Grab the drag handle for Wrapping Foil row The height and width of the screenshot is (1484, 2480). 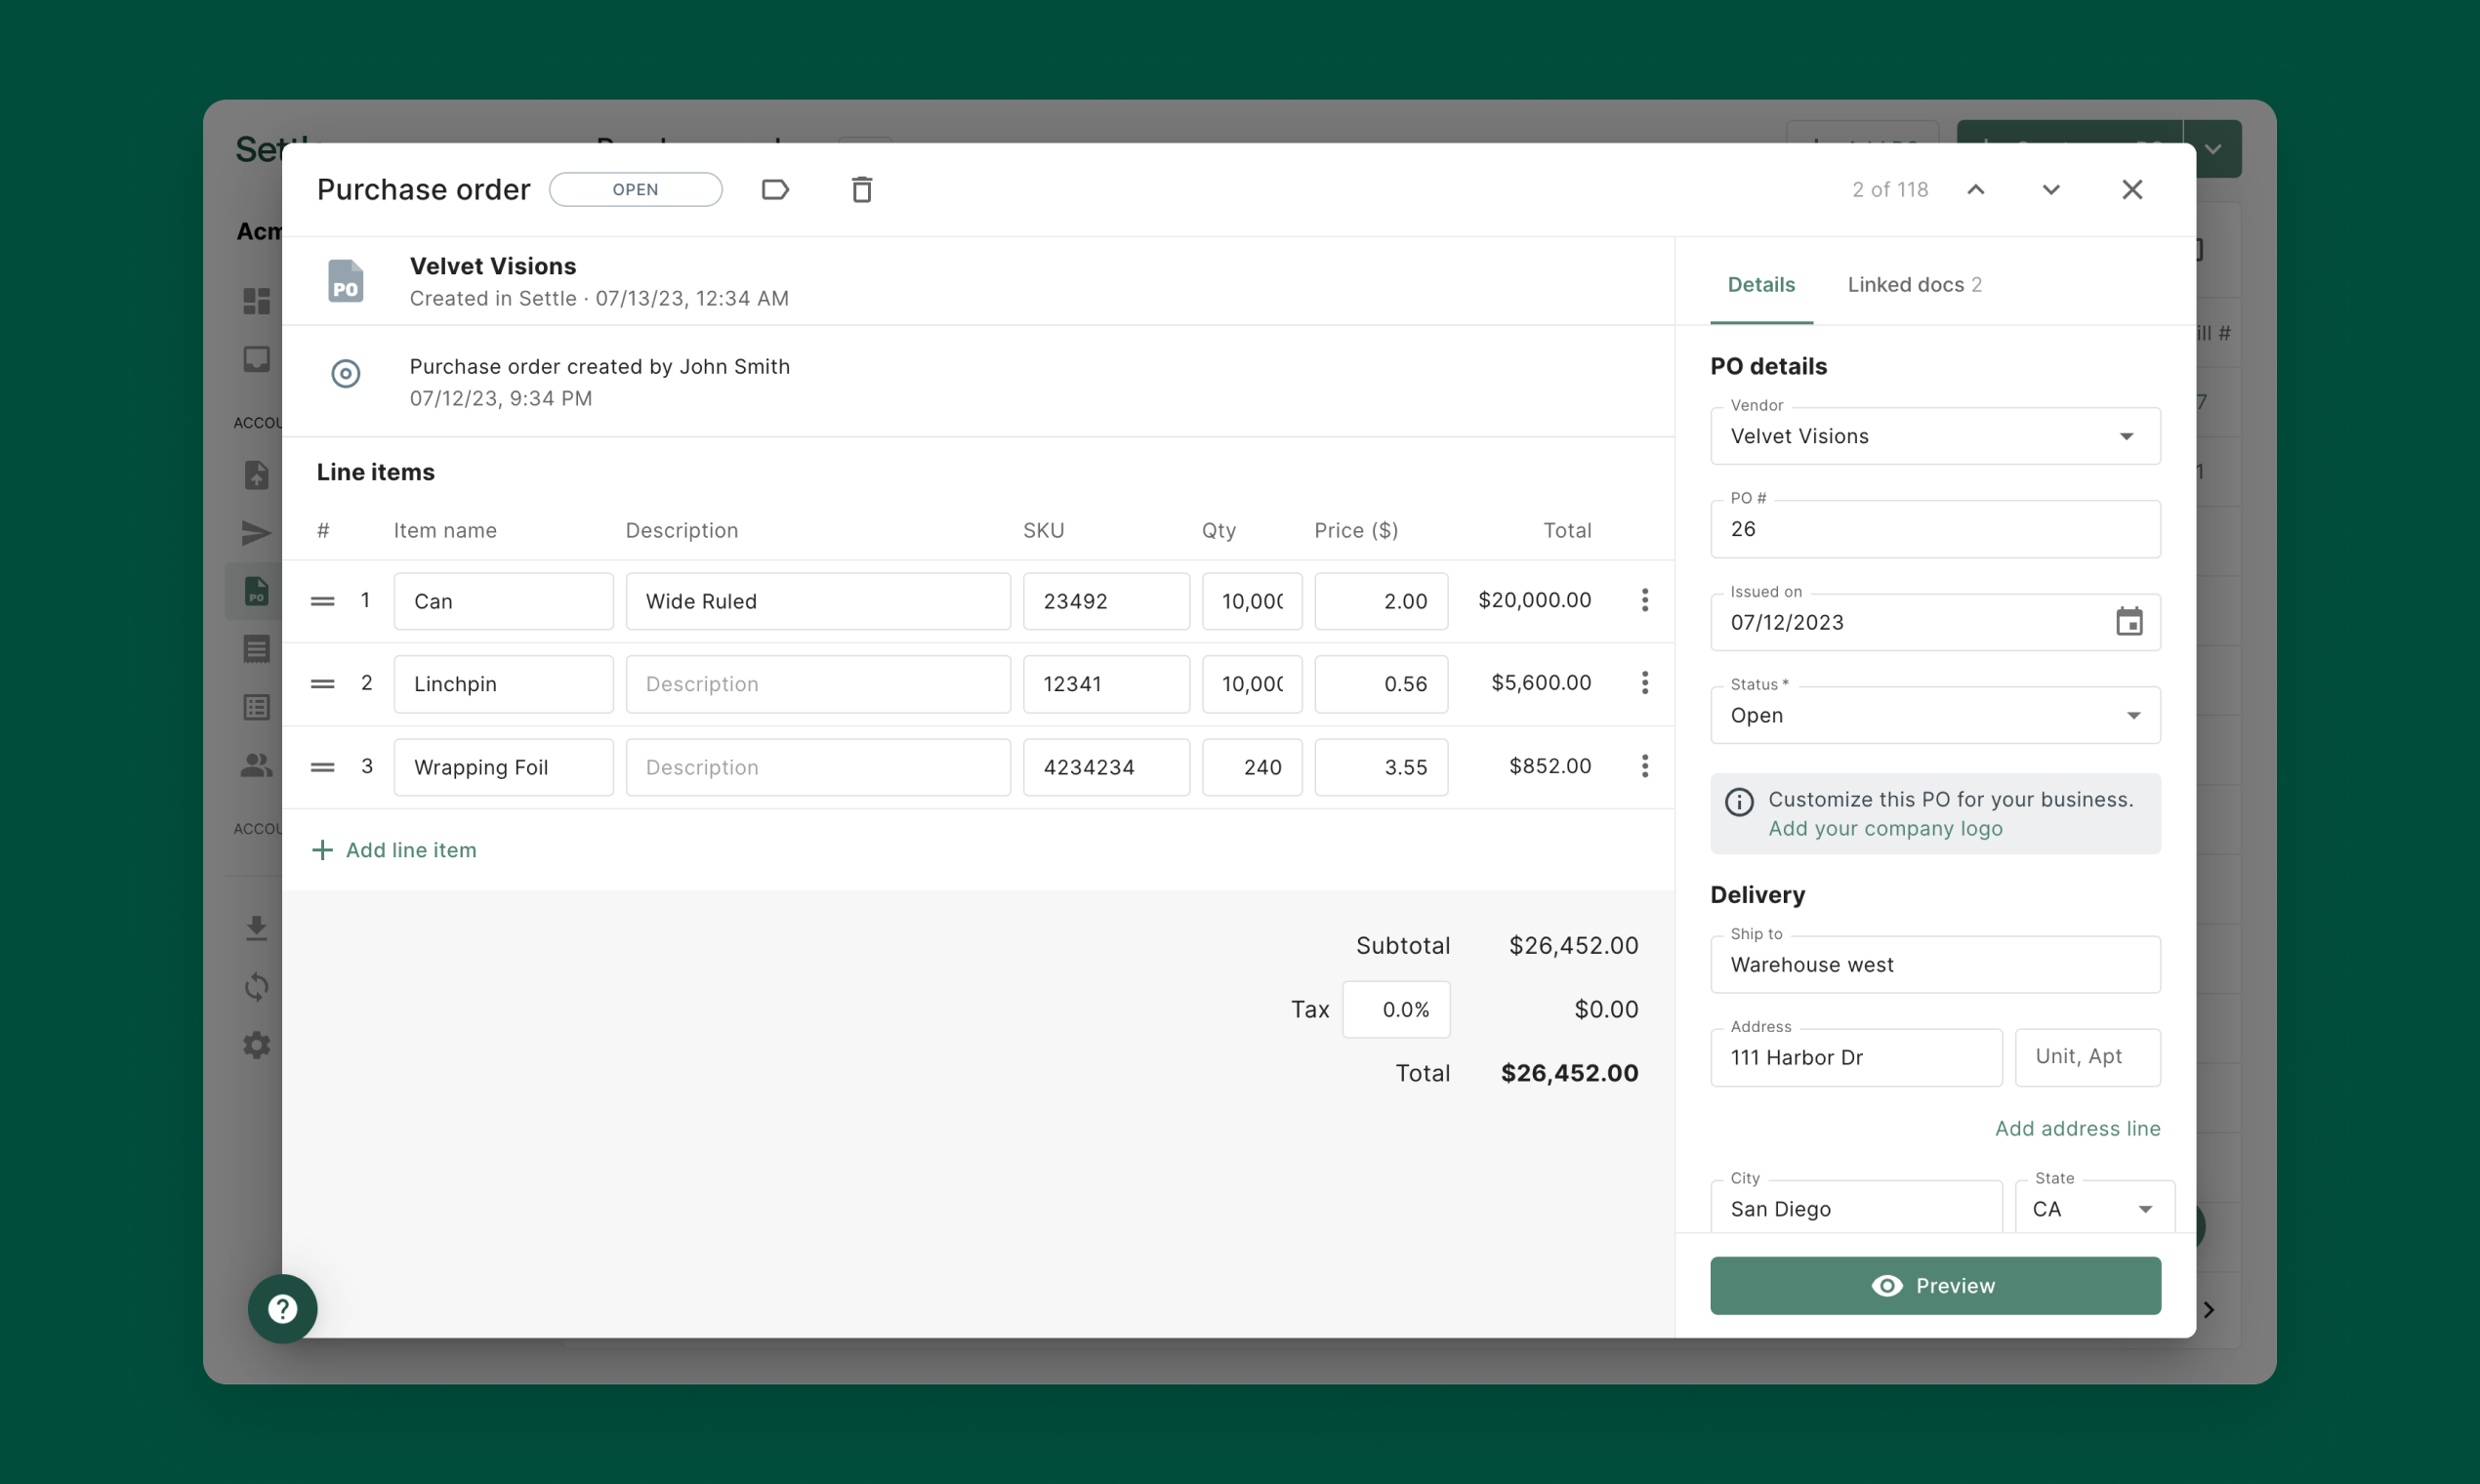(x=322, y=767)
